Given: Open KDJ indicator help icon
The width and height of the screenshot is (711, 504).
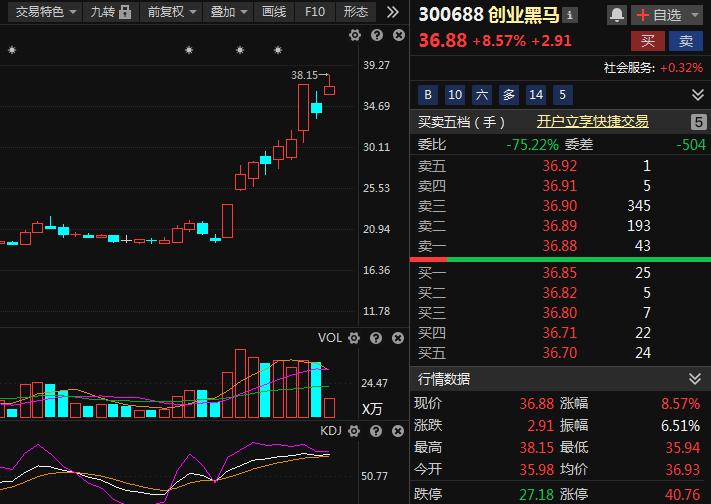Looking at the screenshot, I should (376, 431).
